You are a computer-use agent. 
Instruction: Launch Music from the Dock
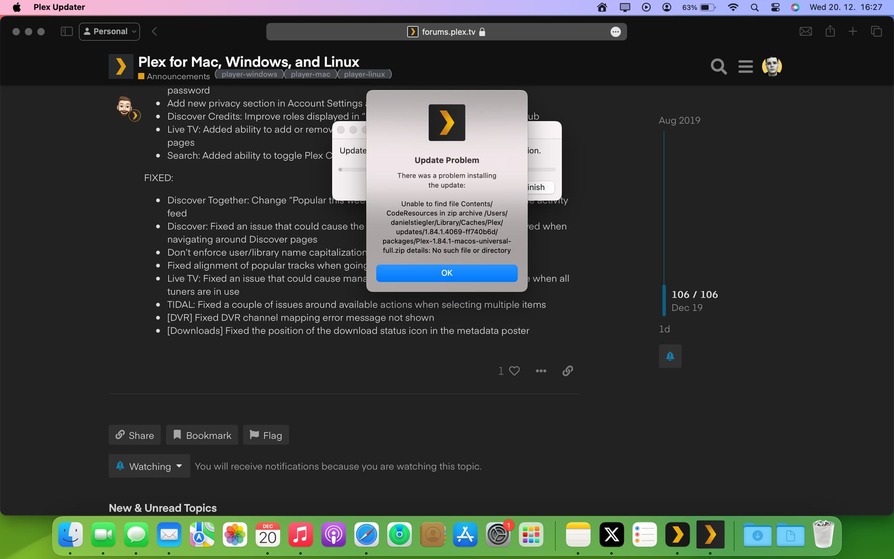click(x=300, y=535)
